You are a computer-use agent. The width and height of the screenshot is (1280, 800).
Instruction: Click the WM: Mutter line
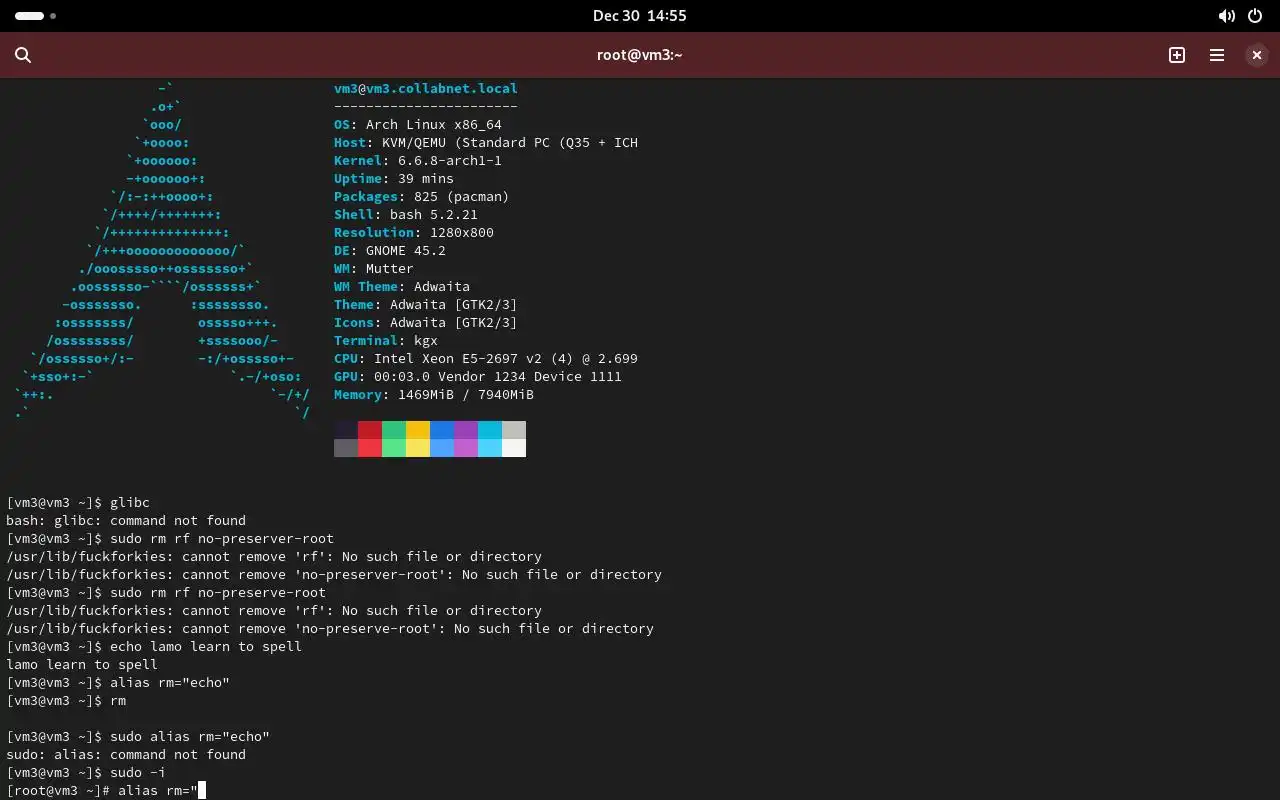click(374, 268)
